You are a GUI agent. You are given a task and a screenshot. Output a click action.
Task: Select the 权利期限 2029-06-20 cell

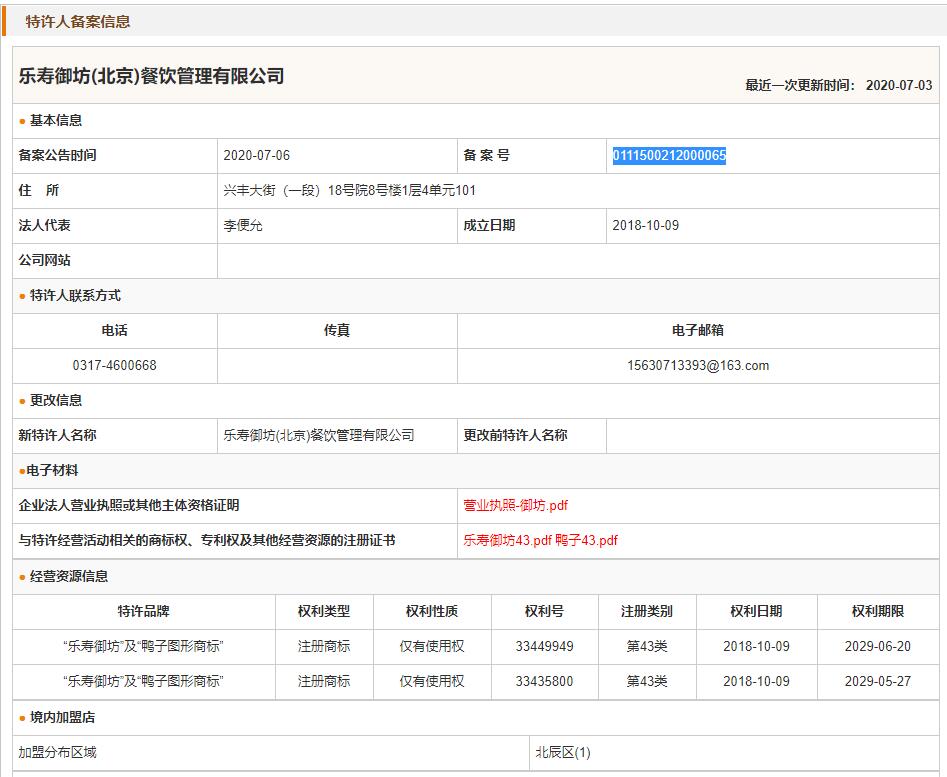tap(877, 647)
